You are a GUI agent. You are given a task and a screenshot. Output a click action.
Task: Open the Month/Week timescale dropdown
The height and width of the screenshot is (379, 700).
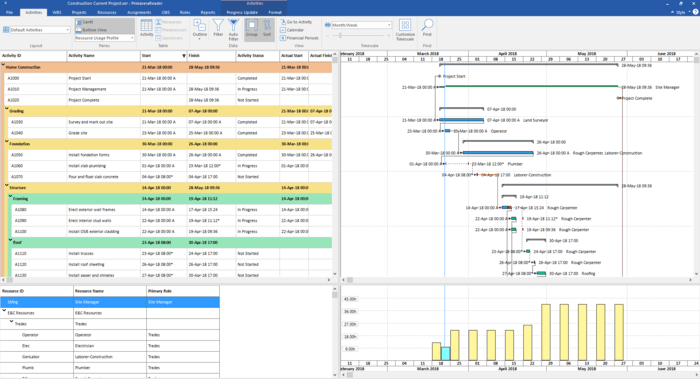pos(361,25)
